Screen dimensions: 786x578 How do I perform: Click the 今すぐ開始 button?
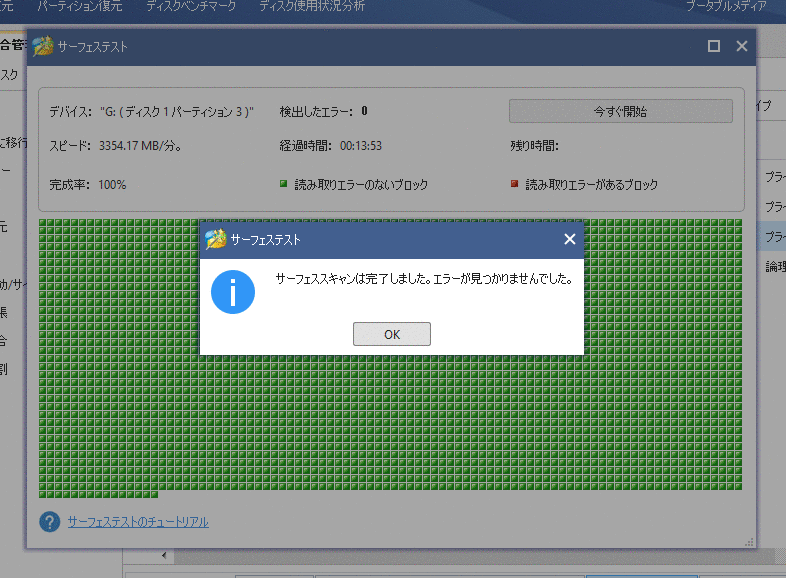click(620, 111)
